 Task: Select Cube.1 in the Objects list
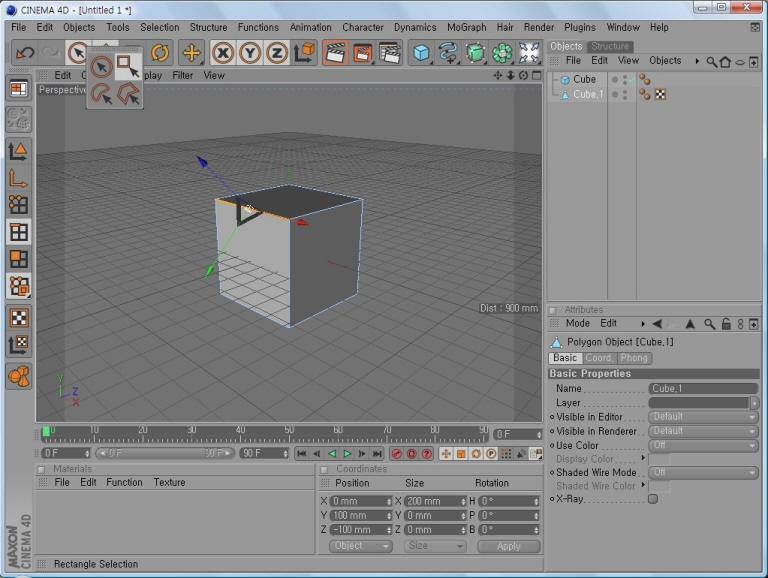pyautogui.click(x=588, y=94)
